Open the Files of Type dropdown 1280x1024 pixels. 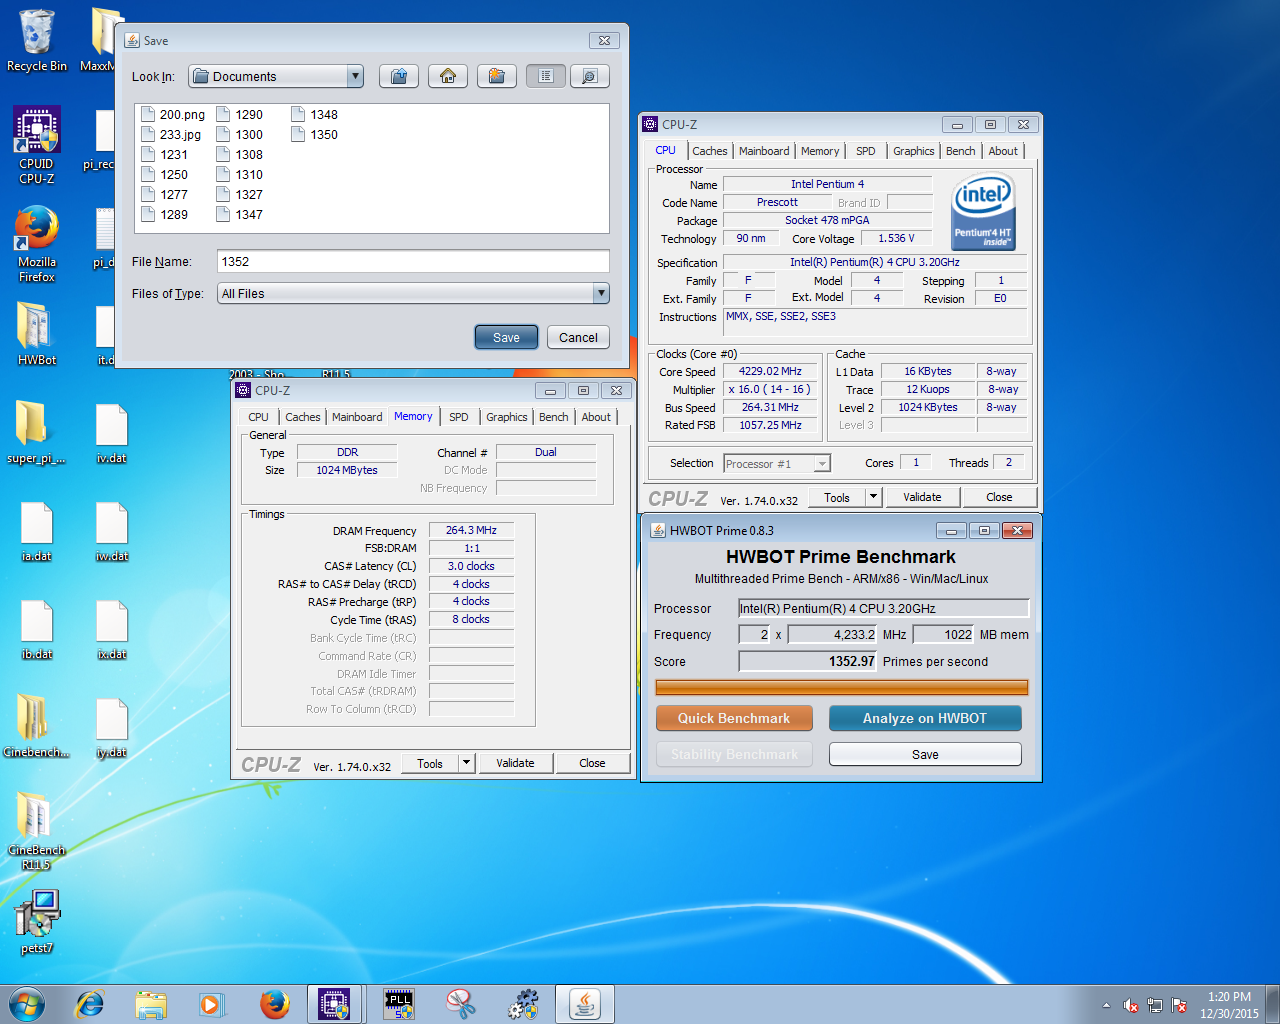click(413, 293)
